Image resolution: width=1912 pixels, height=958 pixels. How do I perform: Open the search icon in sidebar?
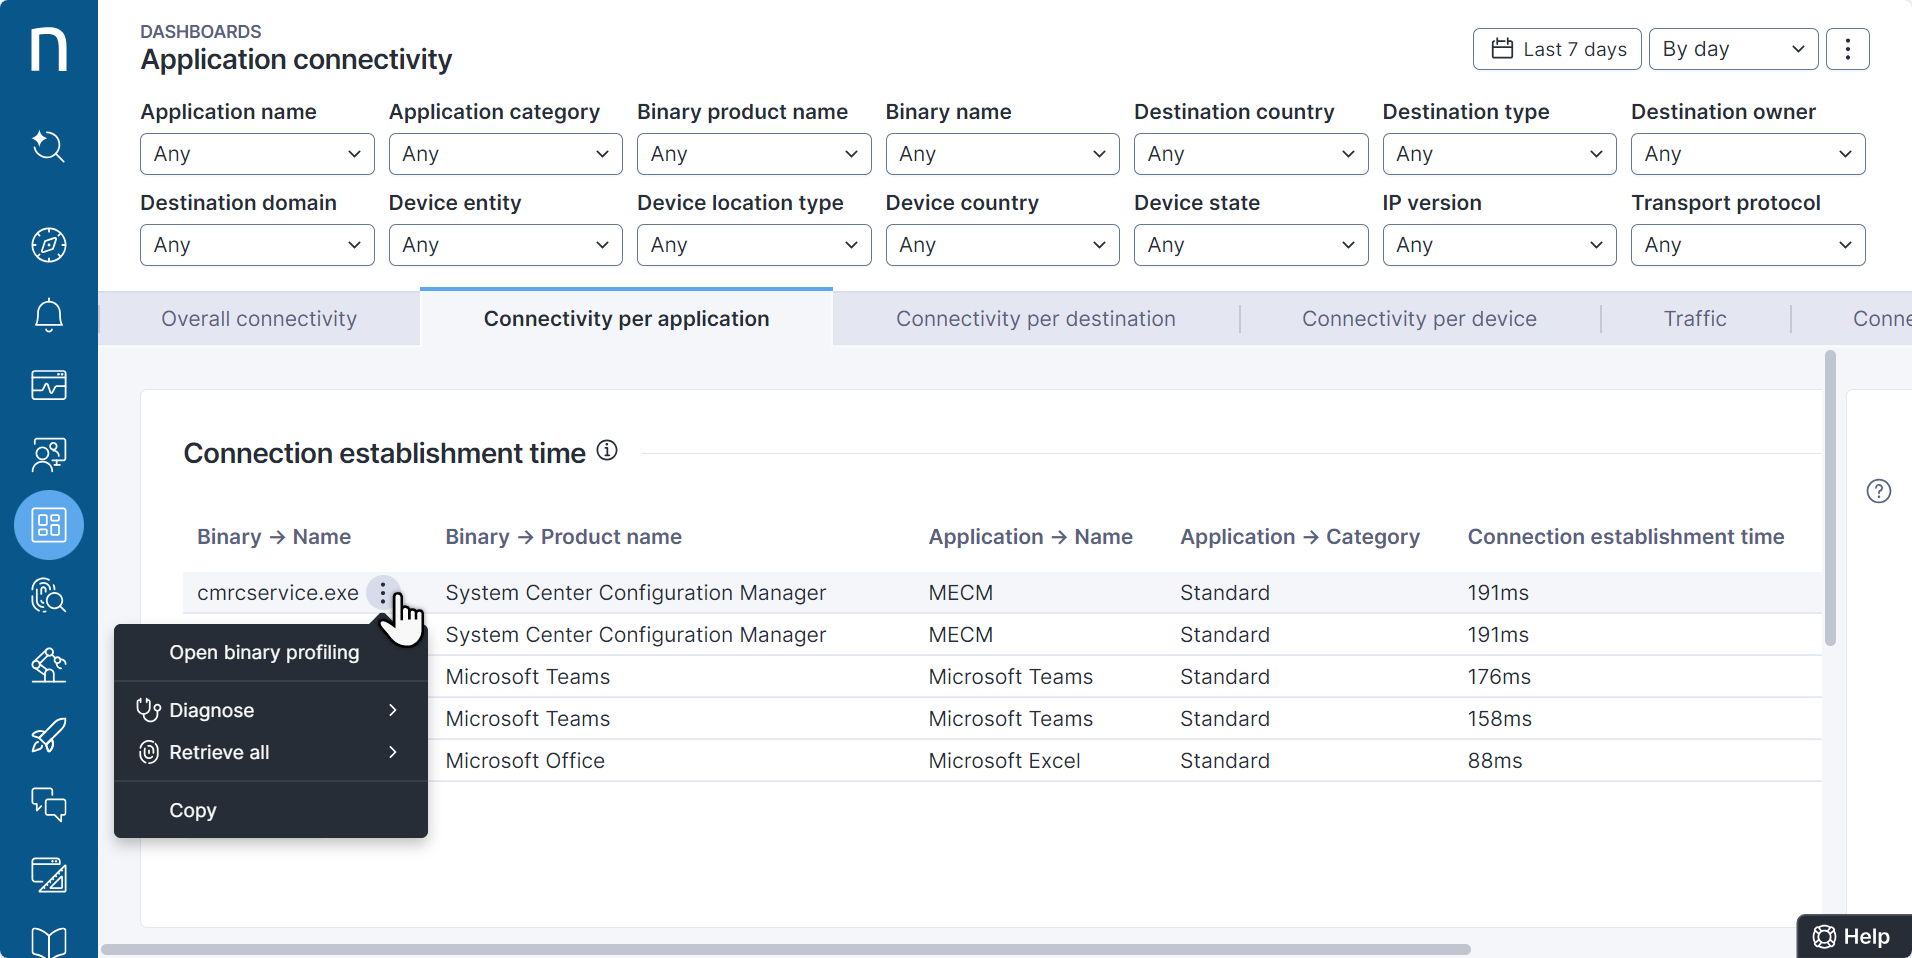coord(49,146)
